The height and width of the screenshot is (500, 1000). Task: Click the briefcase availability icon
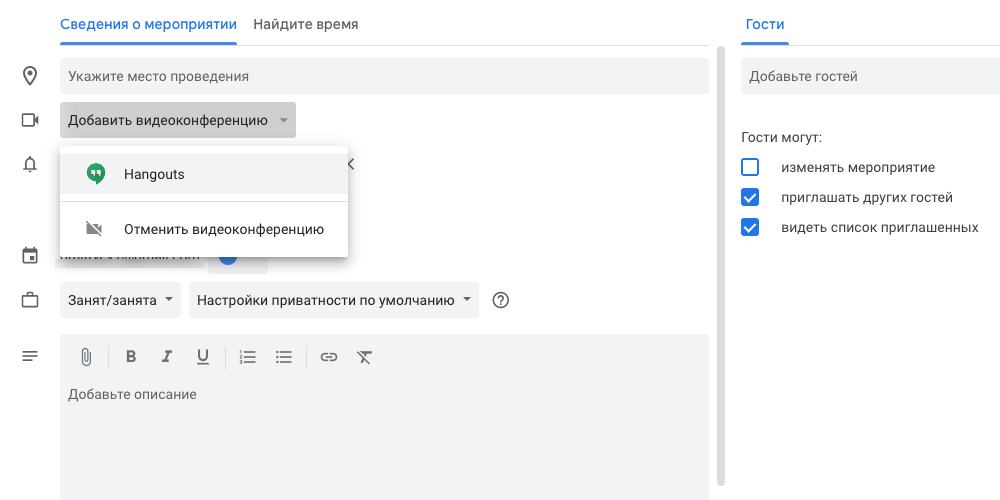coord(30,300)
